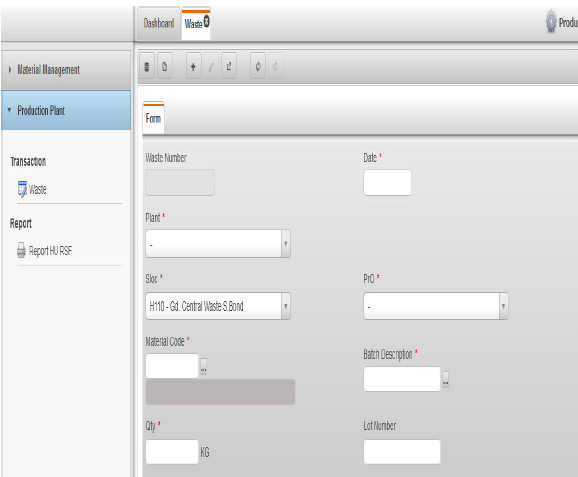Close the Waste tab

[x=207, y=22]
